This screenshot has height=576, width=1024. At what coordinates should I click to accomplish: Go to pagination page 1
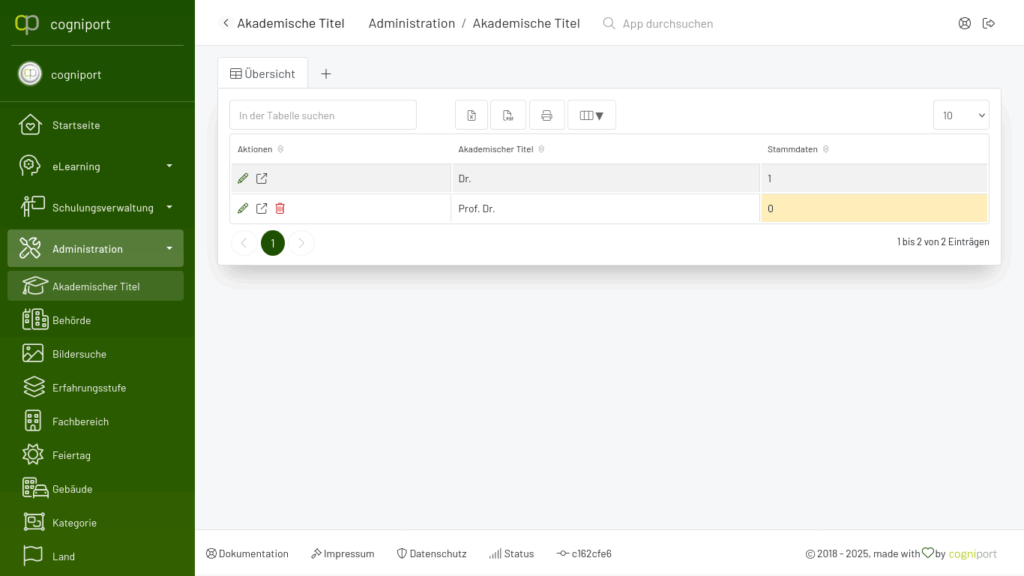point(273,243)
